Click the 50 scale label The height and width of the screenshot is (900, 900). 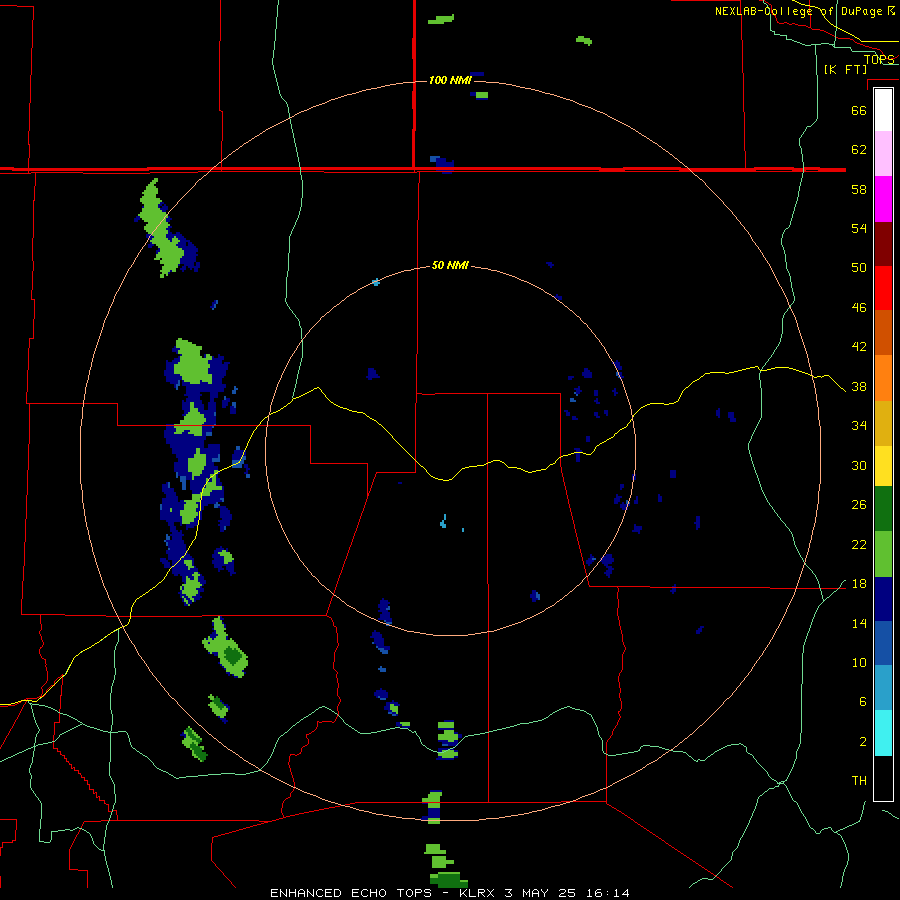(859, 267)
